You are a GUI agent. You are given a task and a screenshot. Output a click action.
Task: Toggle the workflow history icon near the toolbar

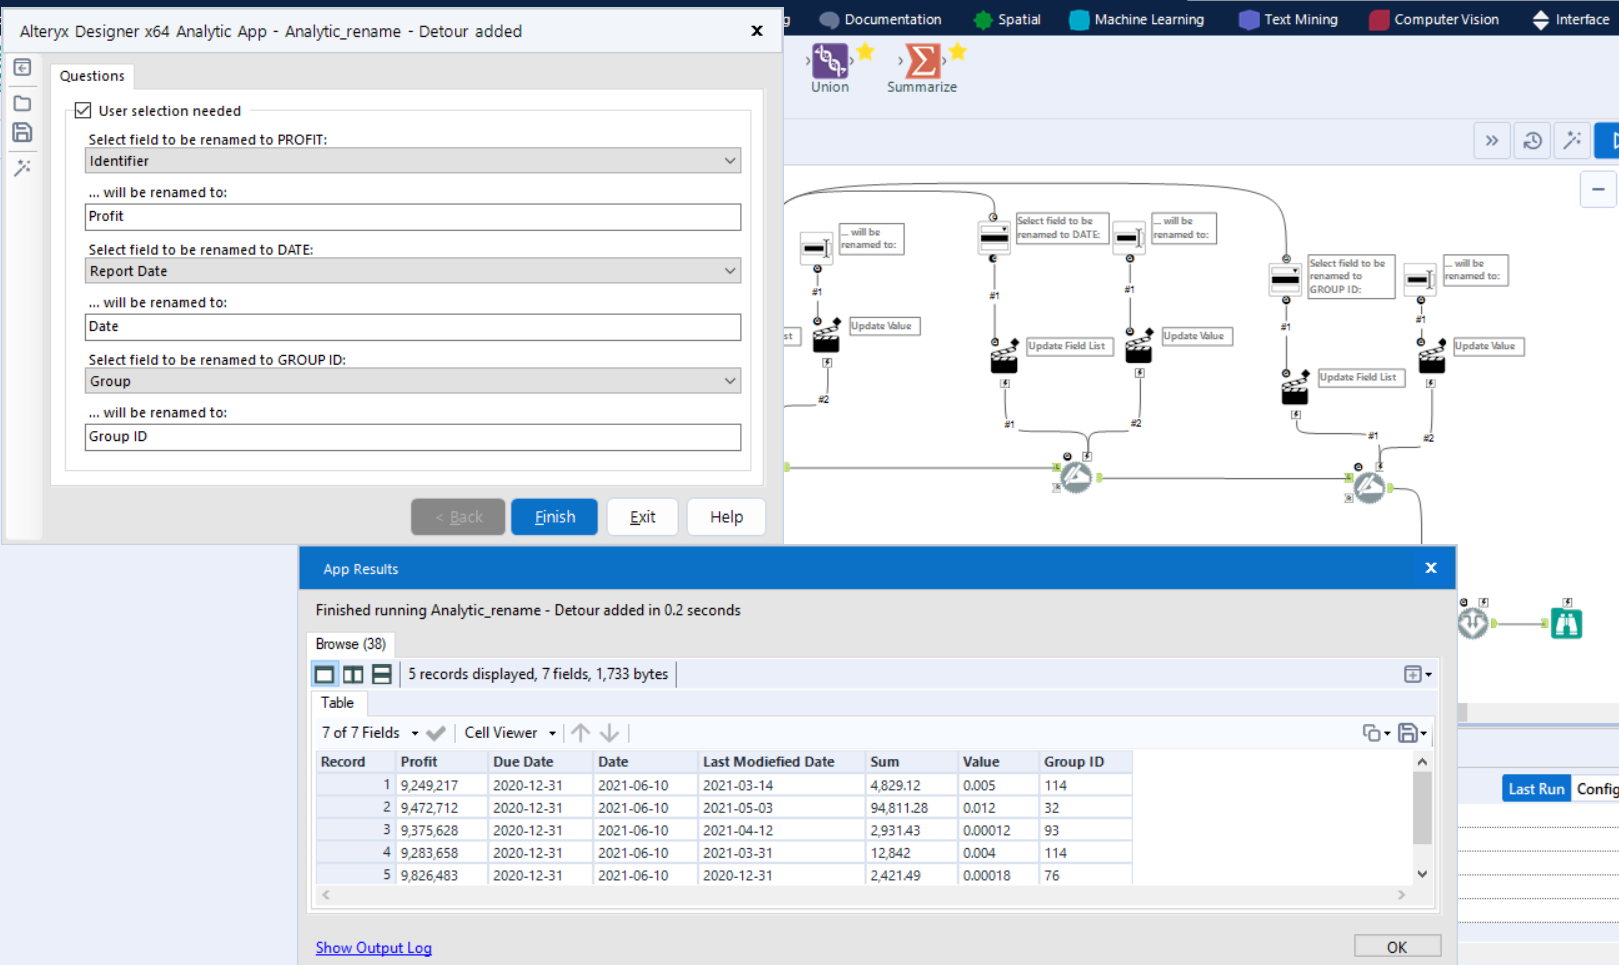(x=1532, y=140)
